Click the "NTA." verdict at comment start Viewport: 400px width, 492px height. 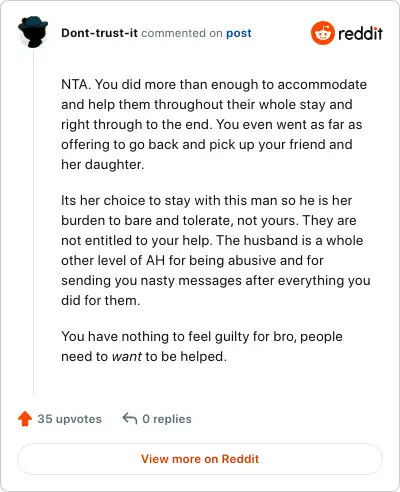tap(76, 84)
